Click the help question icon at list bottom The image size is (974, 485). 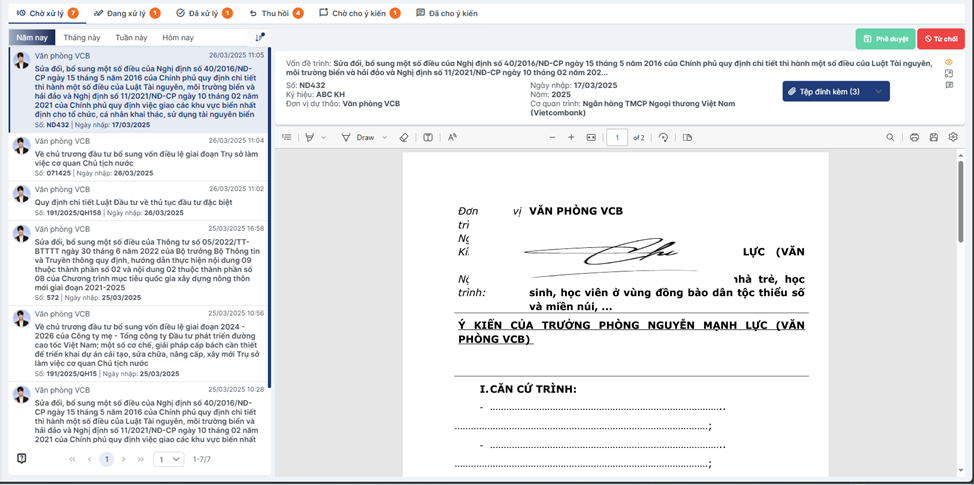click(x=22, y=458)
